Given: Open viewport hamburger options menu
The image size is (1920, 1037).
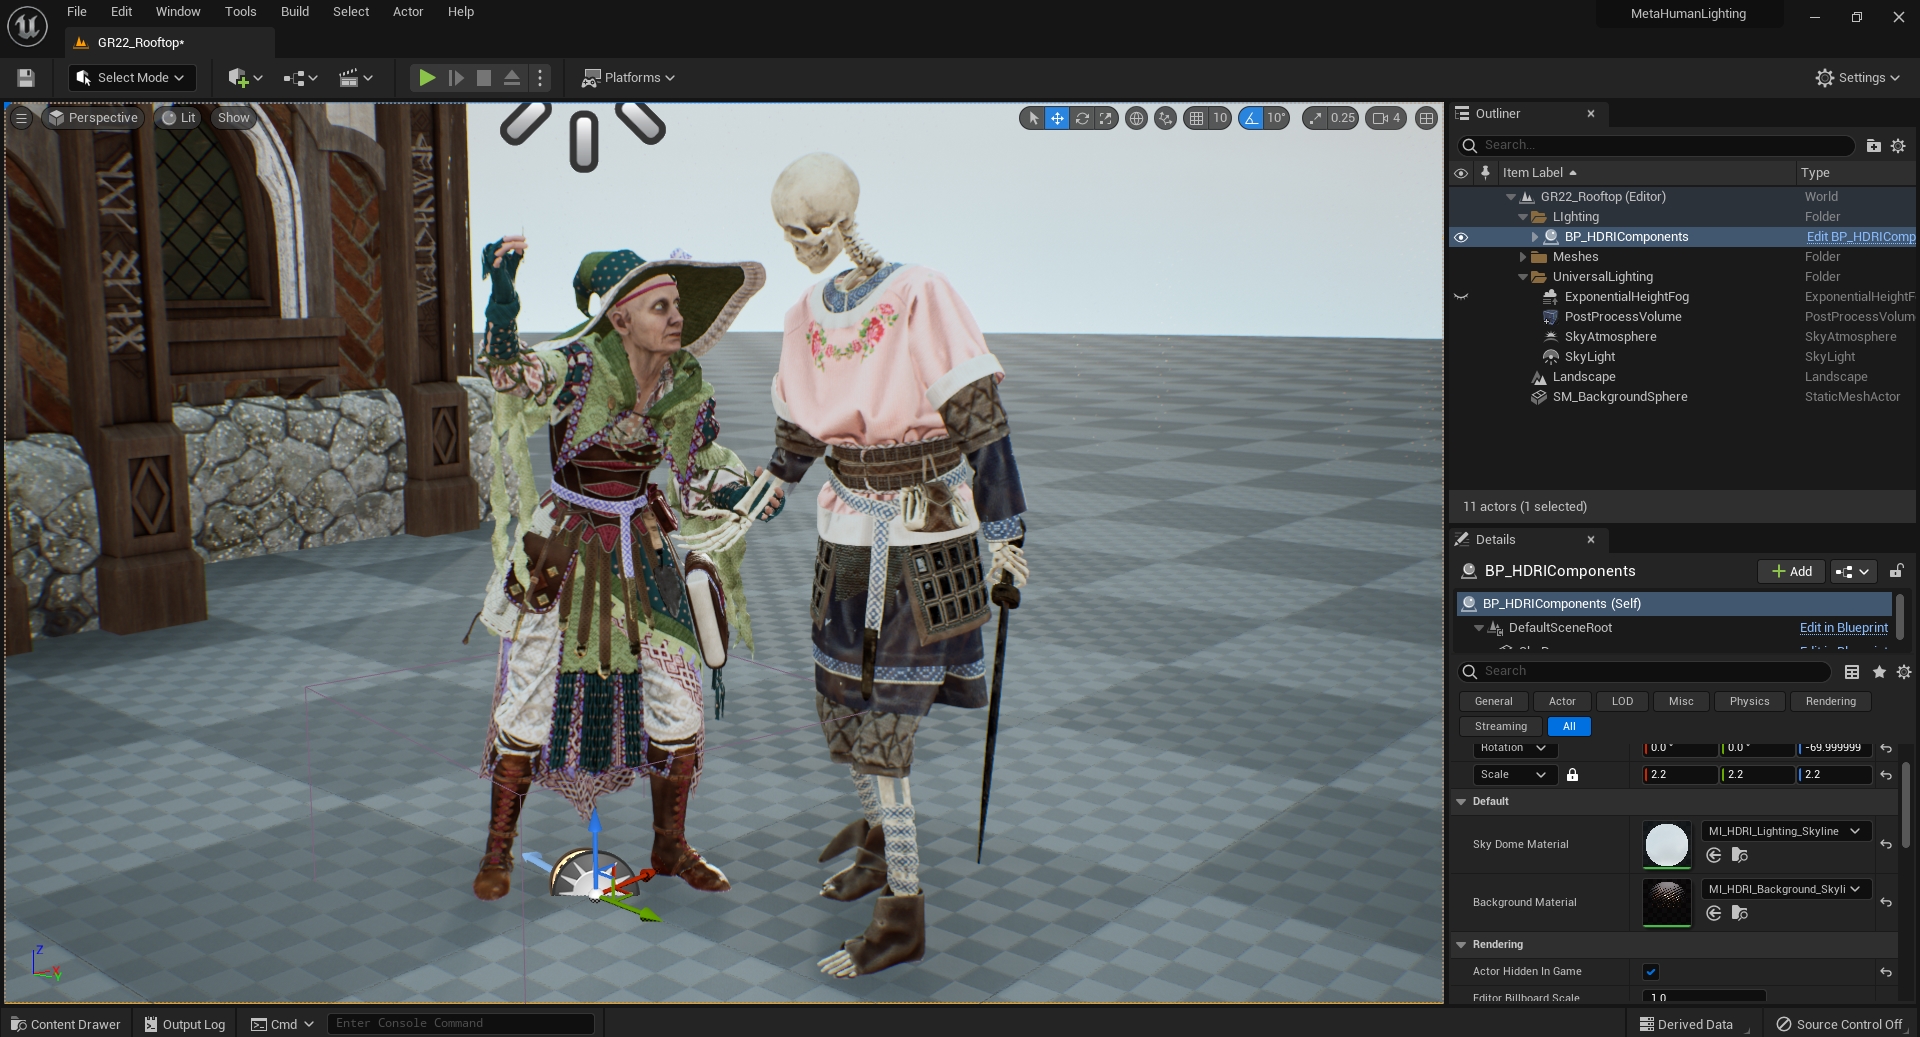Looking at the screenshot, I should pos(21,118).
